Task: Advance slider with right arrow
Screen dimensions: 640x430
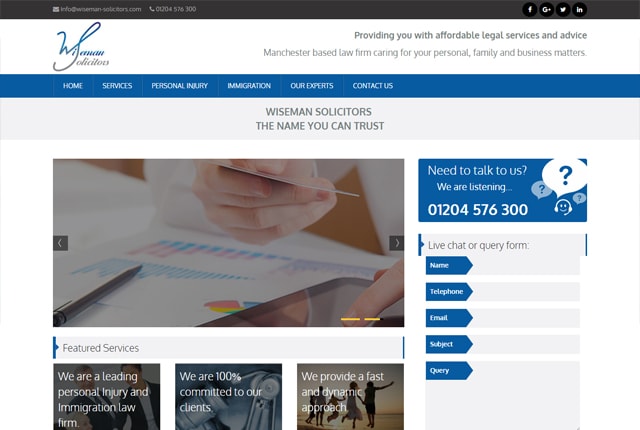Action: (x=397, y=243)
